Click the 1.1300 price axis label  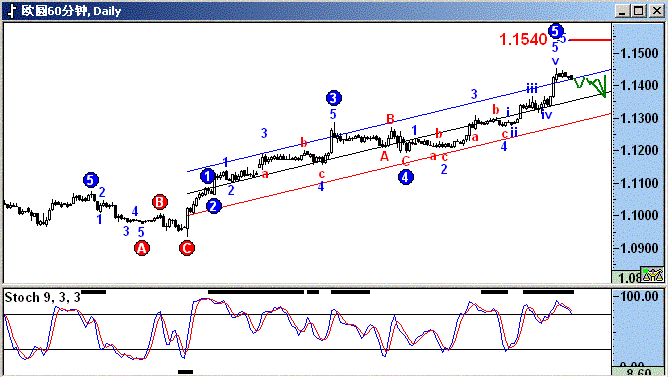pos(639,118)
